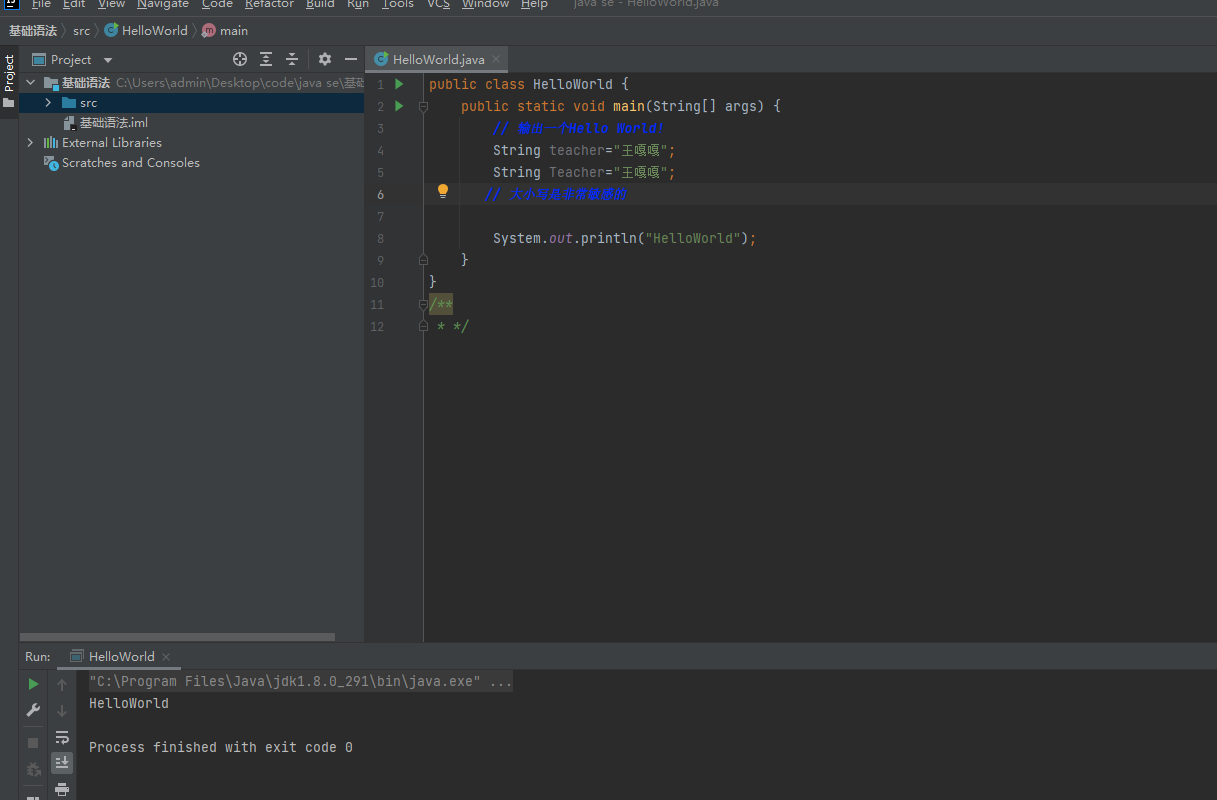Select Scratches and Consoles item

130,163
